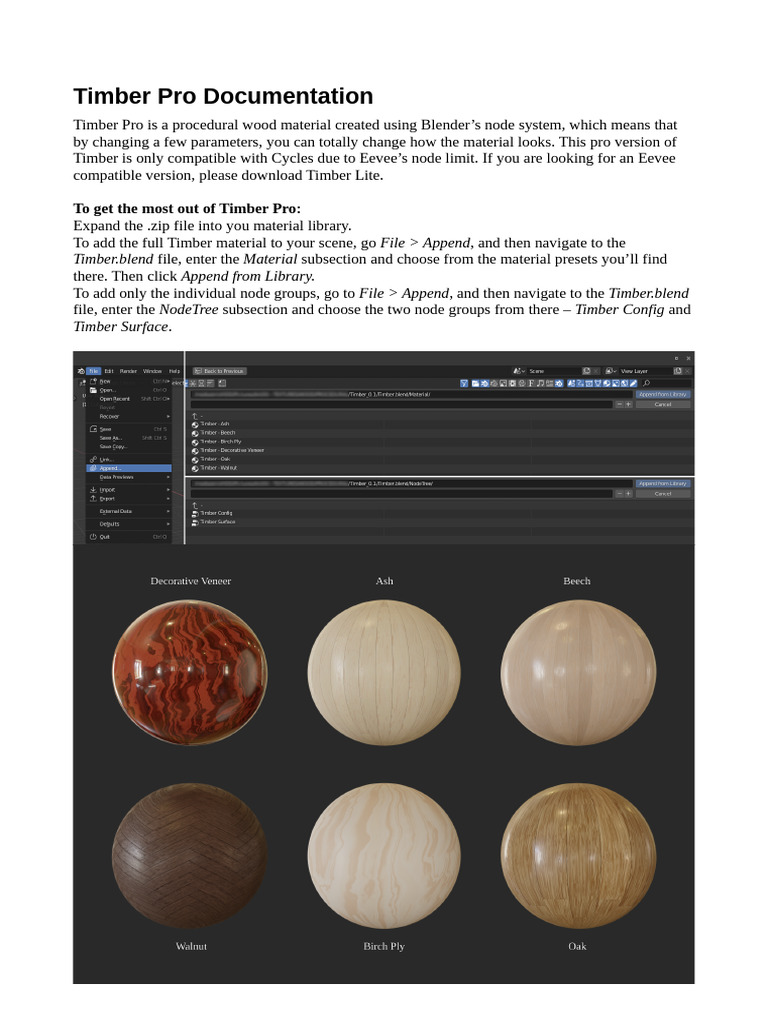Toggle the script files filter icon

pyautogui.click(x=522, y=383)
